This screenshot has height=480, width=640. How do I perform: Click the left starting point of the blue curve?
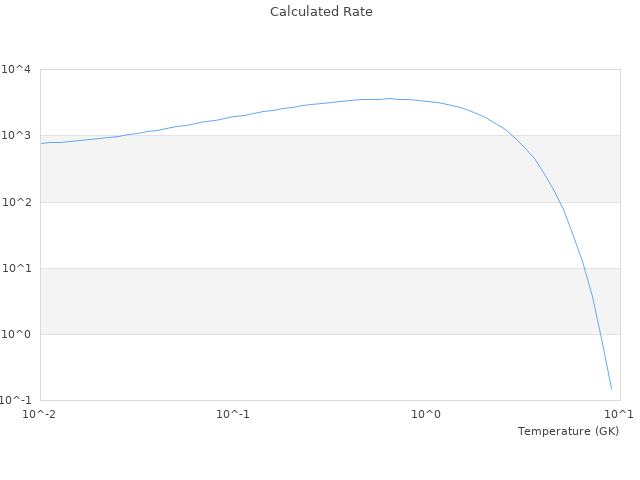pos(41,143)
